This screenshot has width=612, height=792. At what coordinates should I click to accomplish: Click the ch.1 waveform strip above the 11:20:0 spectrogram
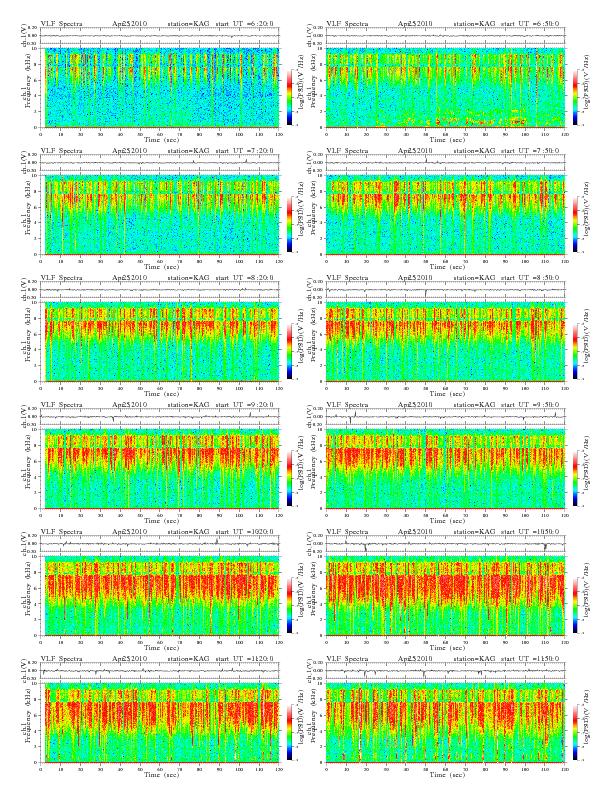pyautogui.click(x=160, y=671)
